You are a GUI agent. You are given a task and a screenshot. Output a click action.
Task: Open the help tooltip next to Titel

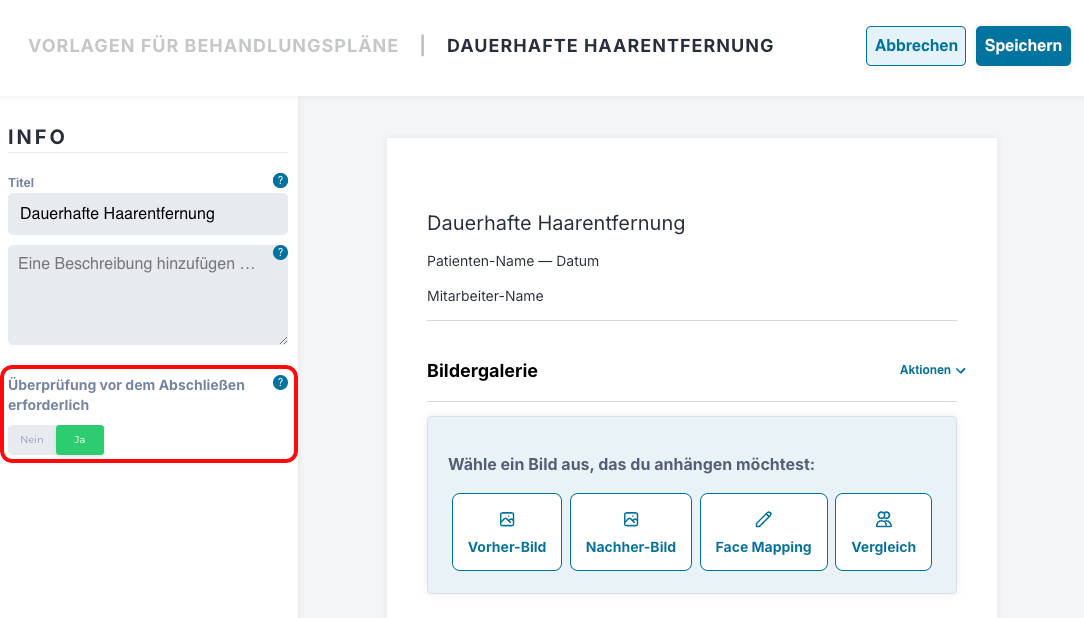280,180
